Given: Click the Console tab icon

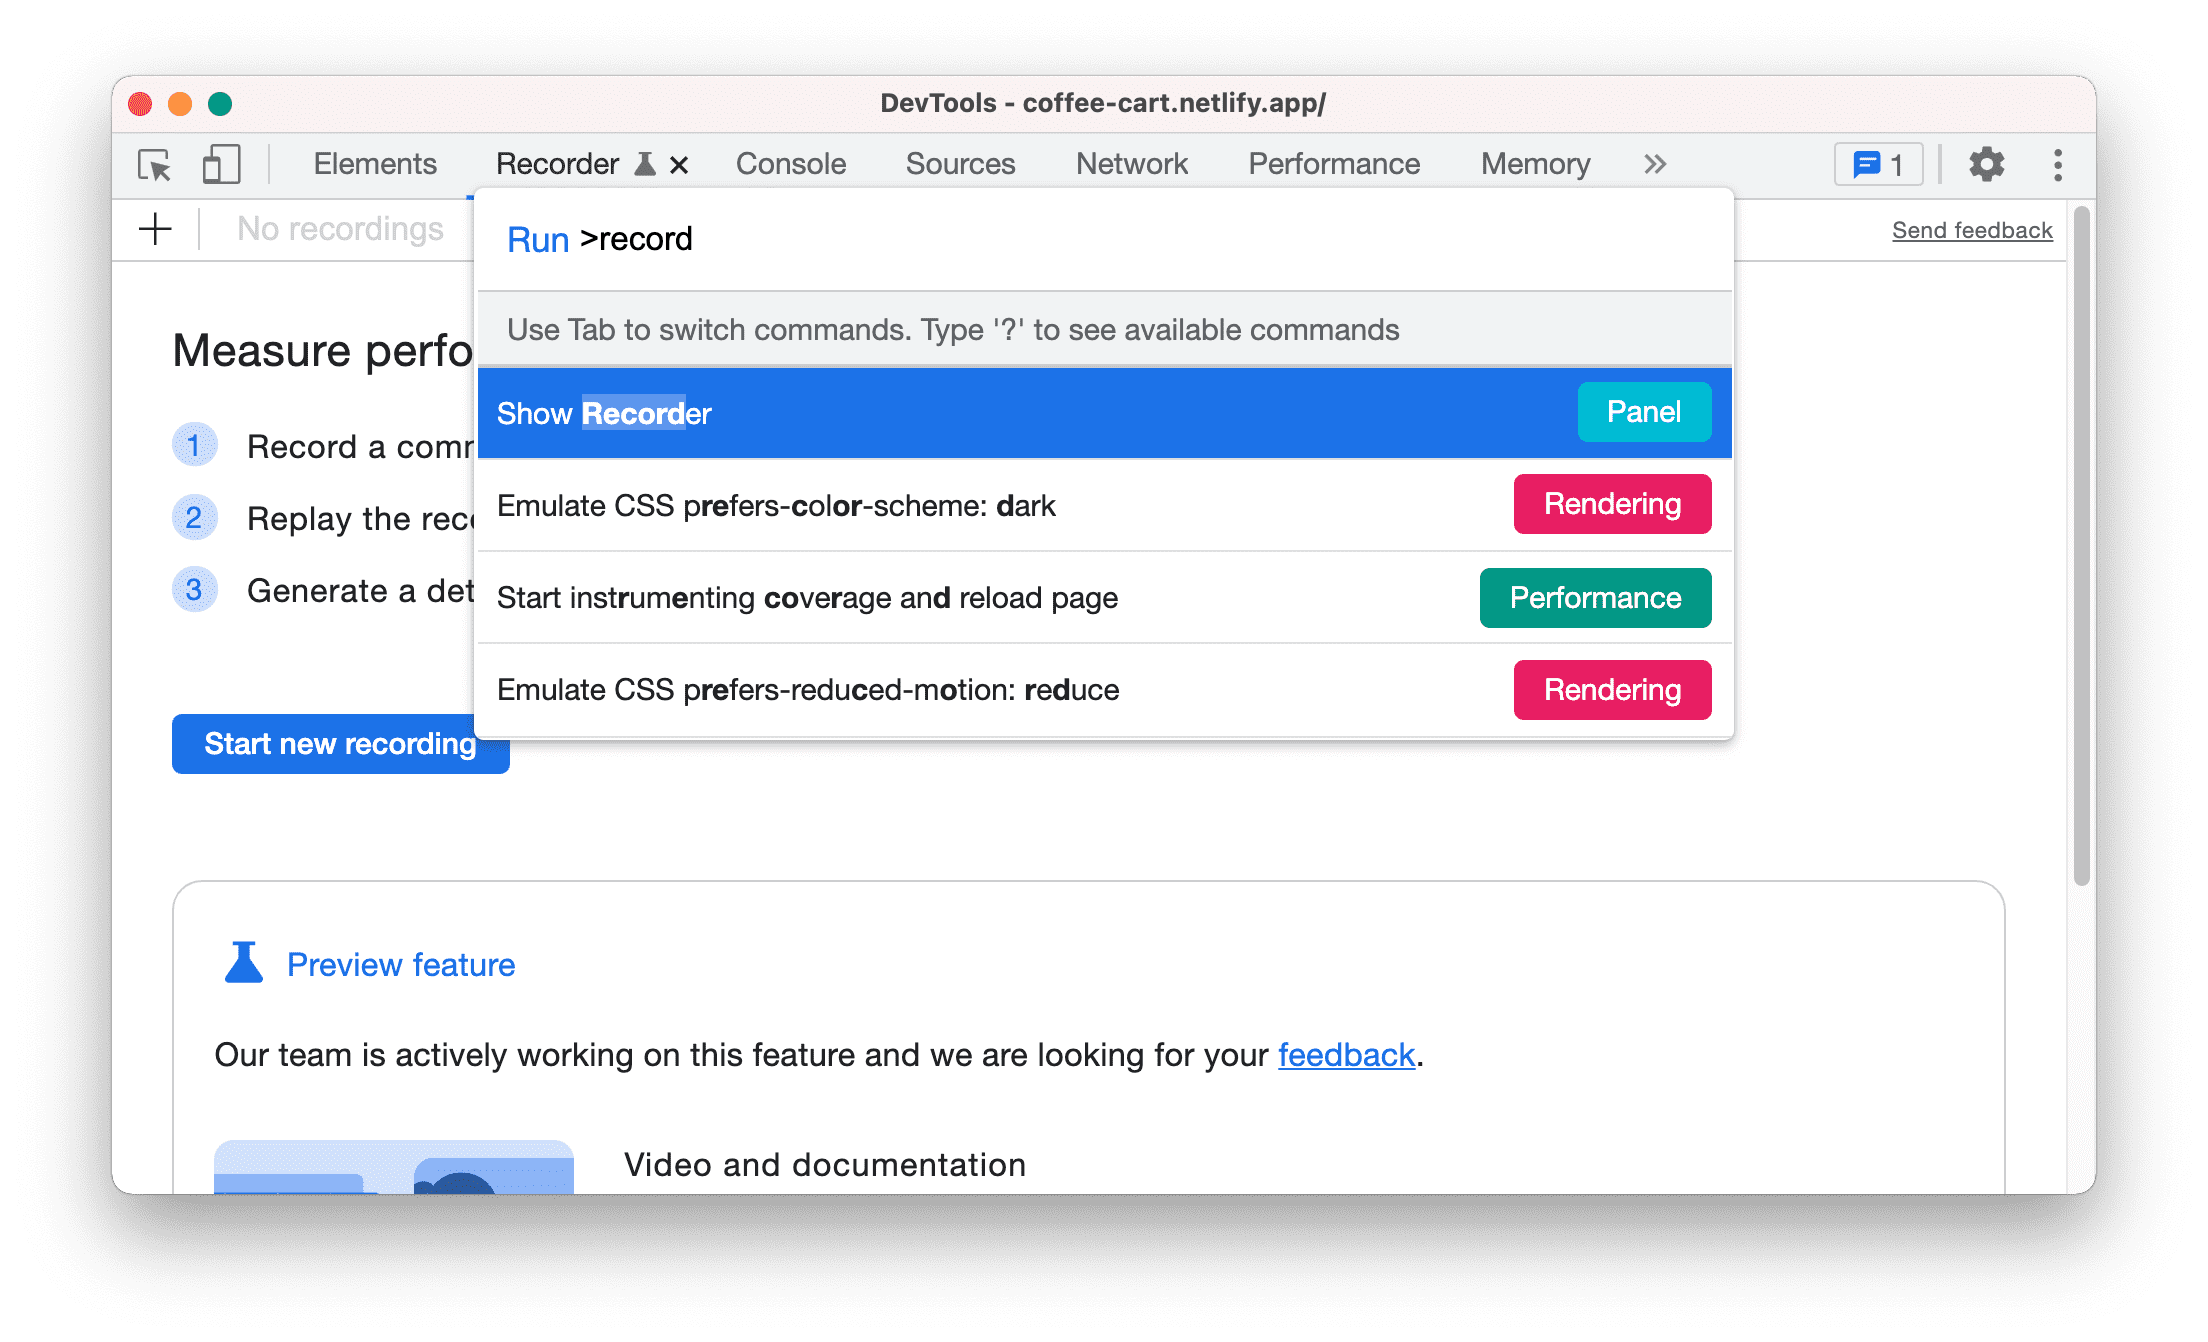Looking at the screenshot, I should [x=789, y=162].
